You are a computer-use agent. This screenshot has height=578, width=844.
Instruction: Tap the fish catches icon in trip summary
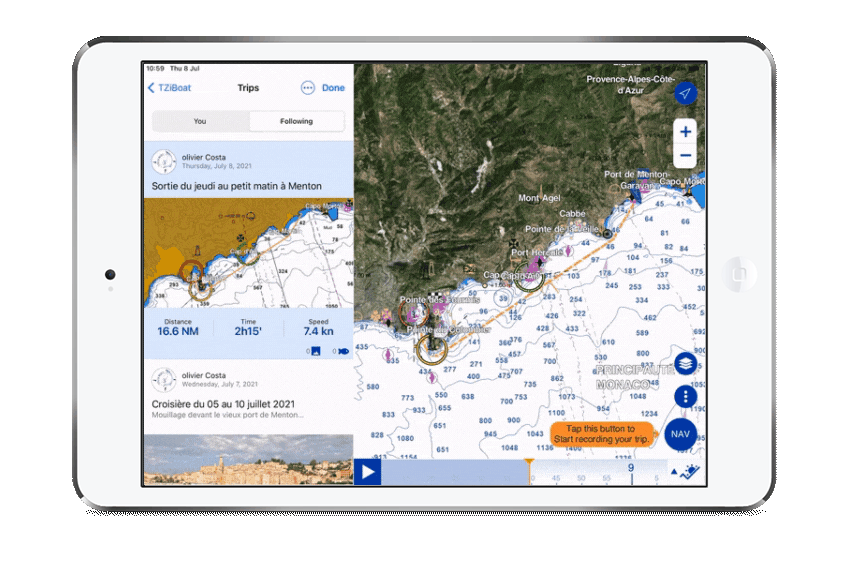coord(341,351)
